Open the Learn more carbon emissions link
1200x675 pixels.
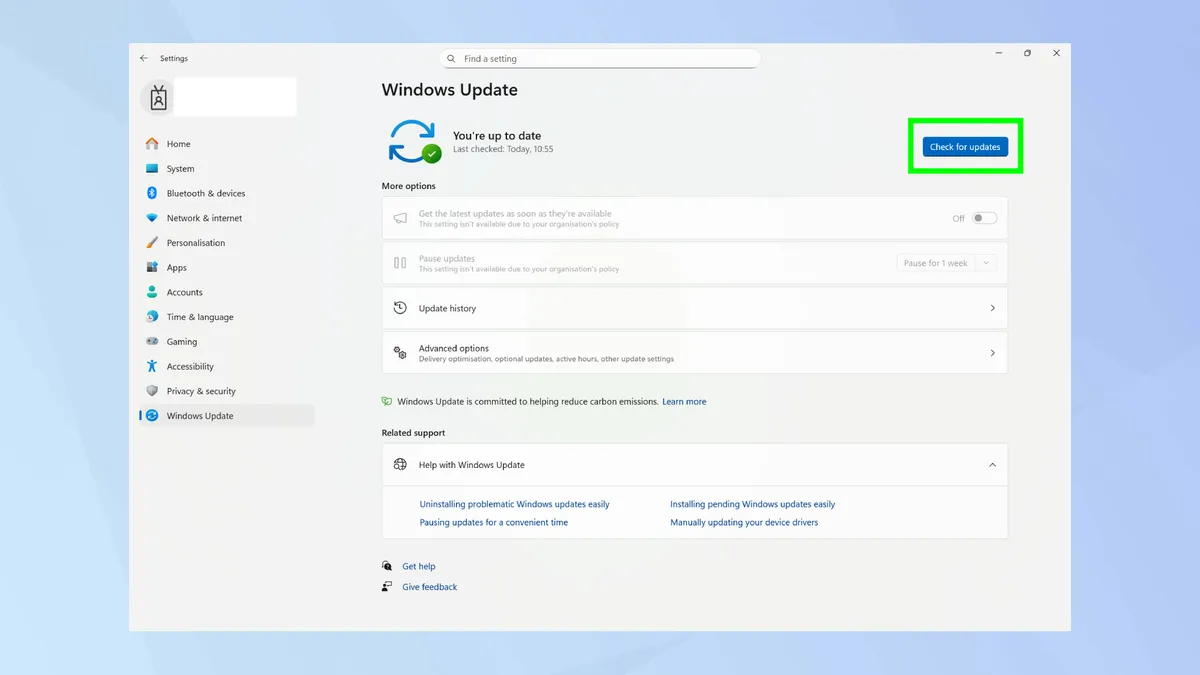coord(684,401)
